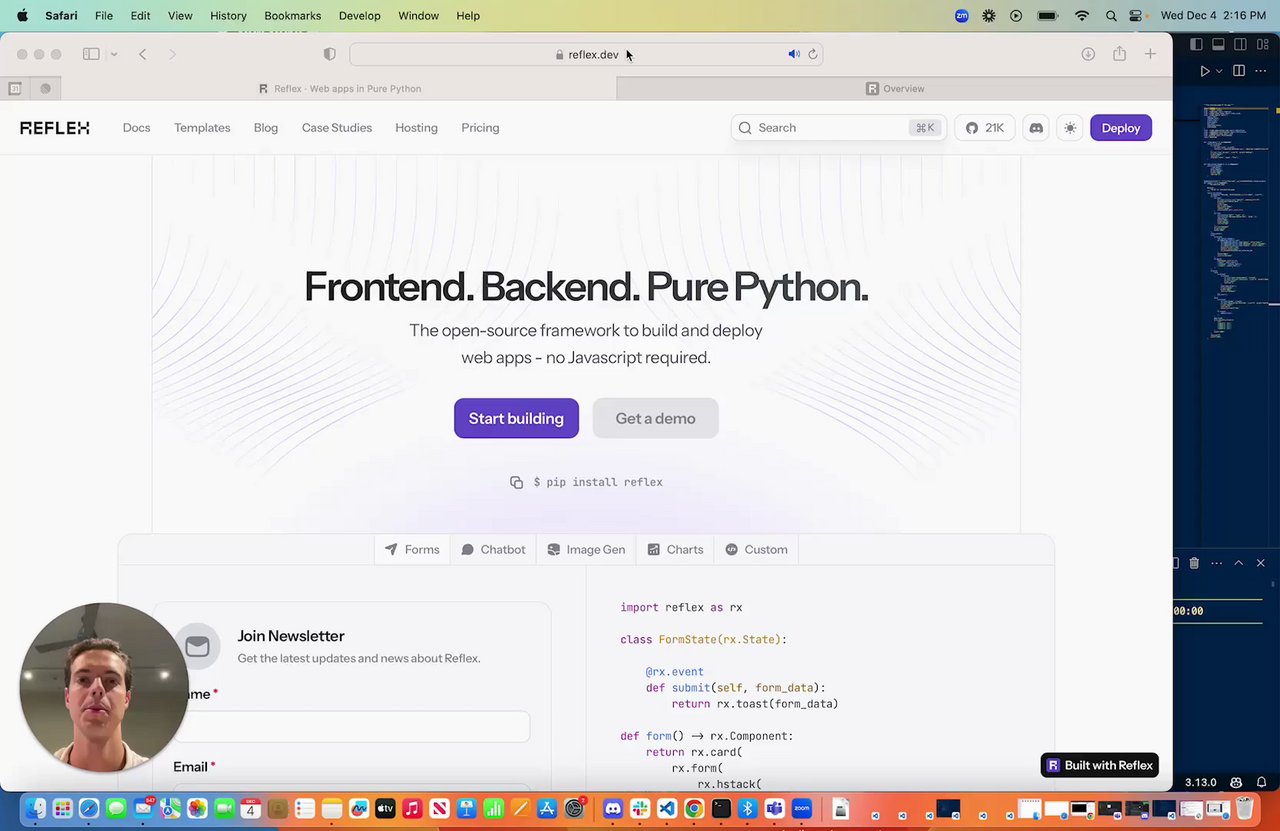Add a new Safari tab with the plus icon
1280x831 pixels.
pos(1150,54)
